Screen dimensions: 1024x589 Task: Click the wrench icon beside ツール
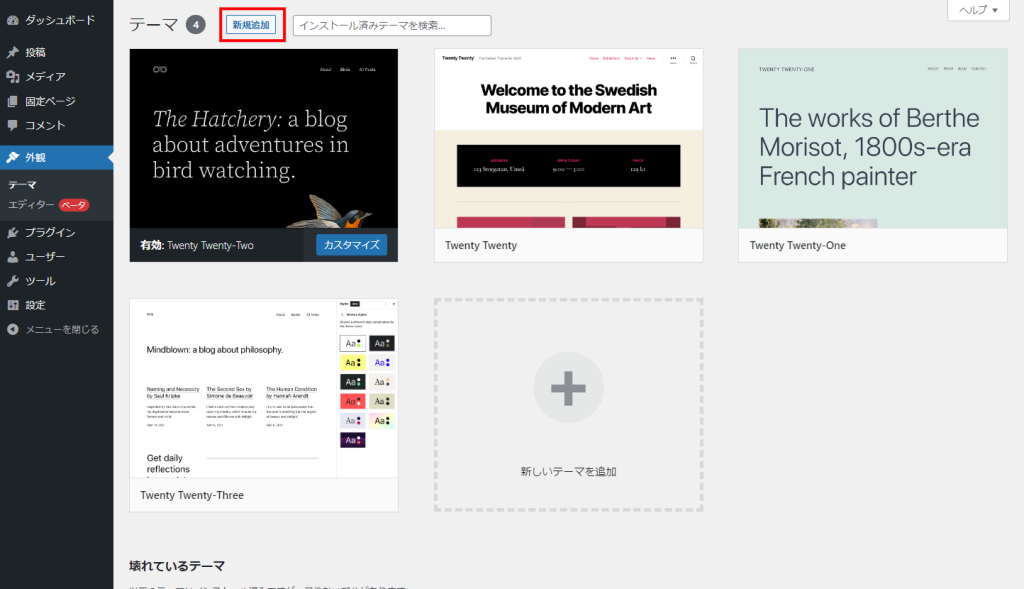tap(12, 281)
